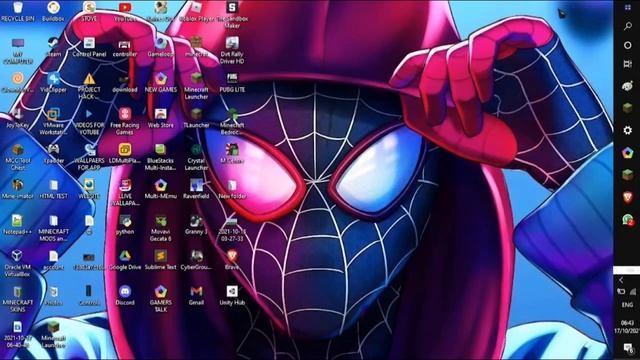Screen dimensions: 640x360
Task: Open the VIDEOS FOR YOUTUBE shortcut
Action: click(x=89, y=121)
